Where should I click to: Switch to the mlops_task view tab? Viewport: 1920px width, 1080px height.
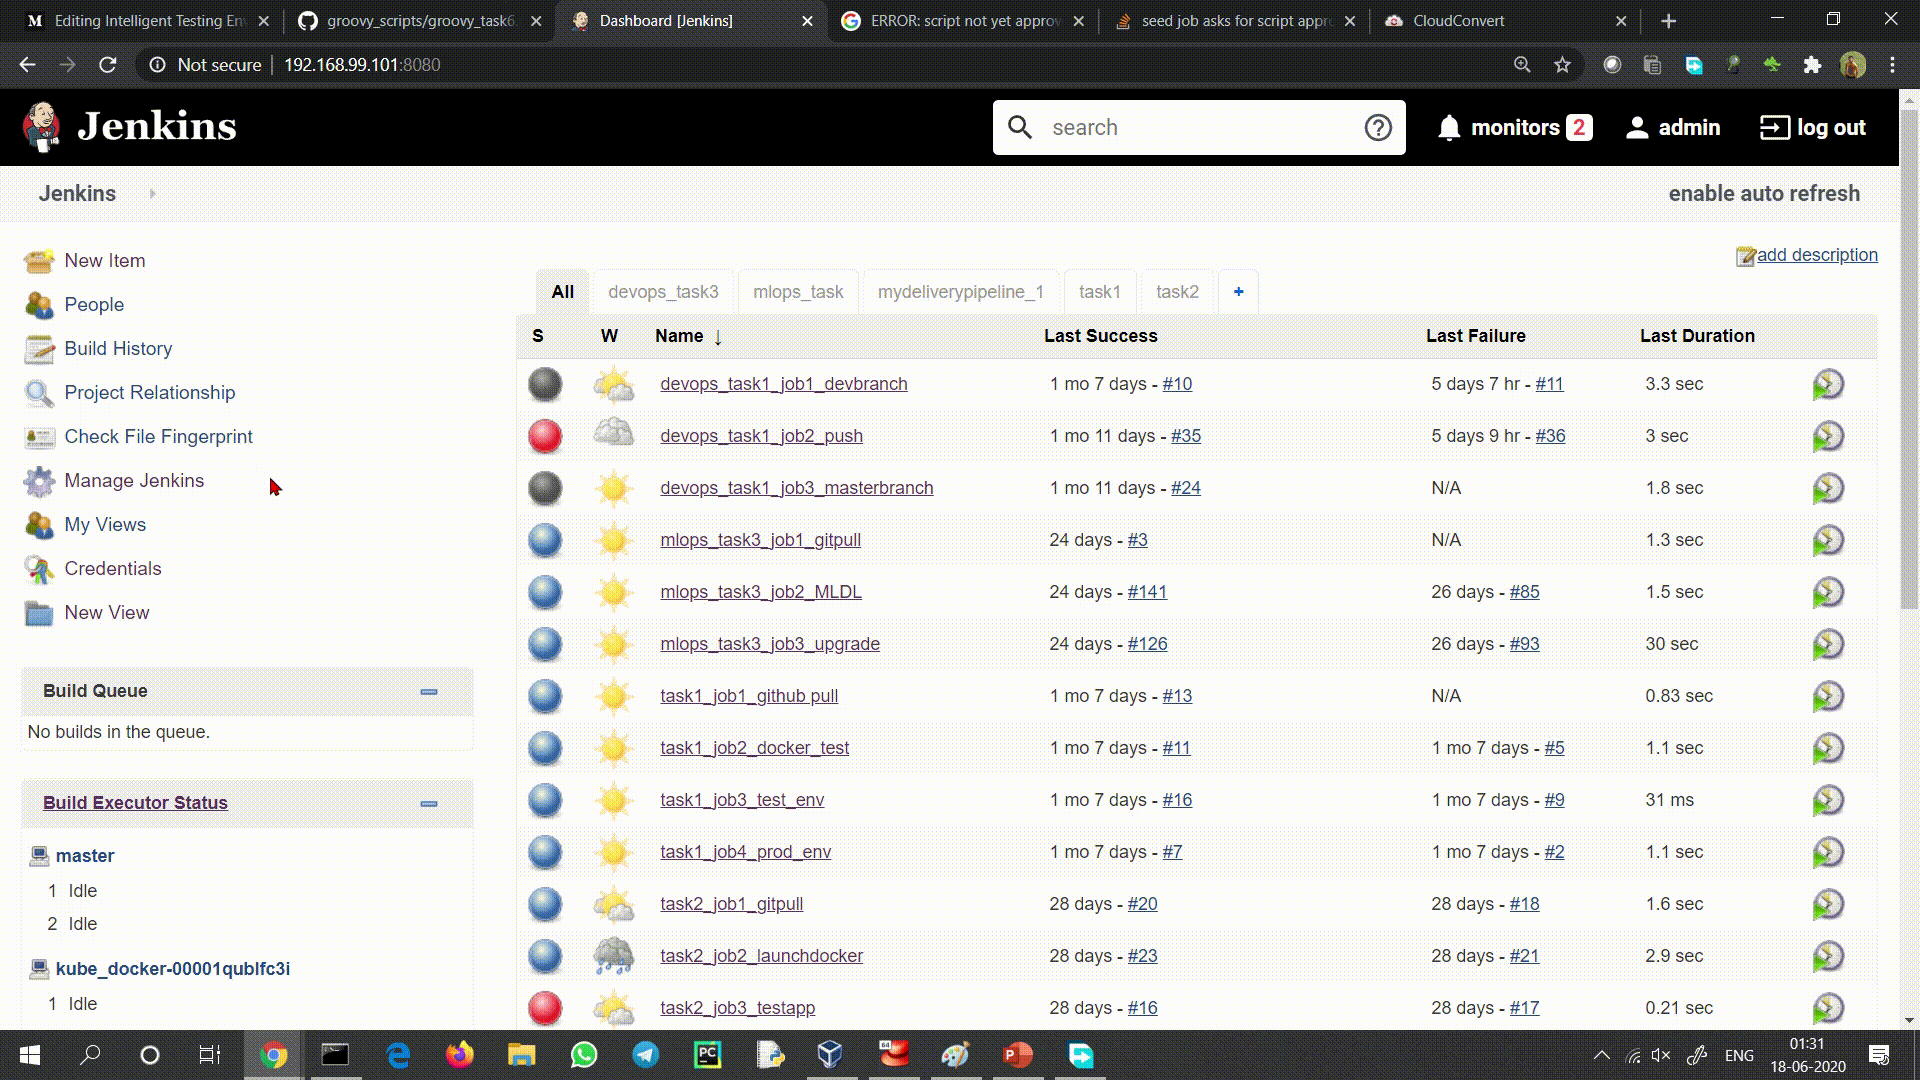click(x=798, y=292)
